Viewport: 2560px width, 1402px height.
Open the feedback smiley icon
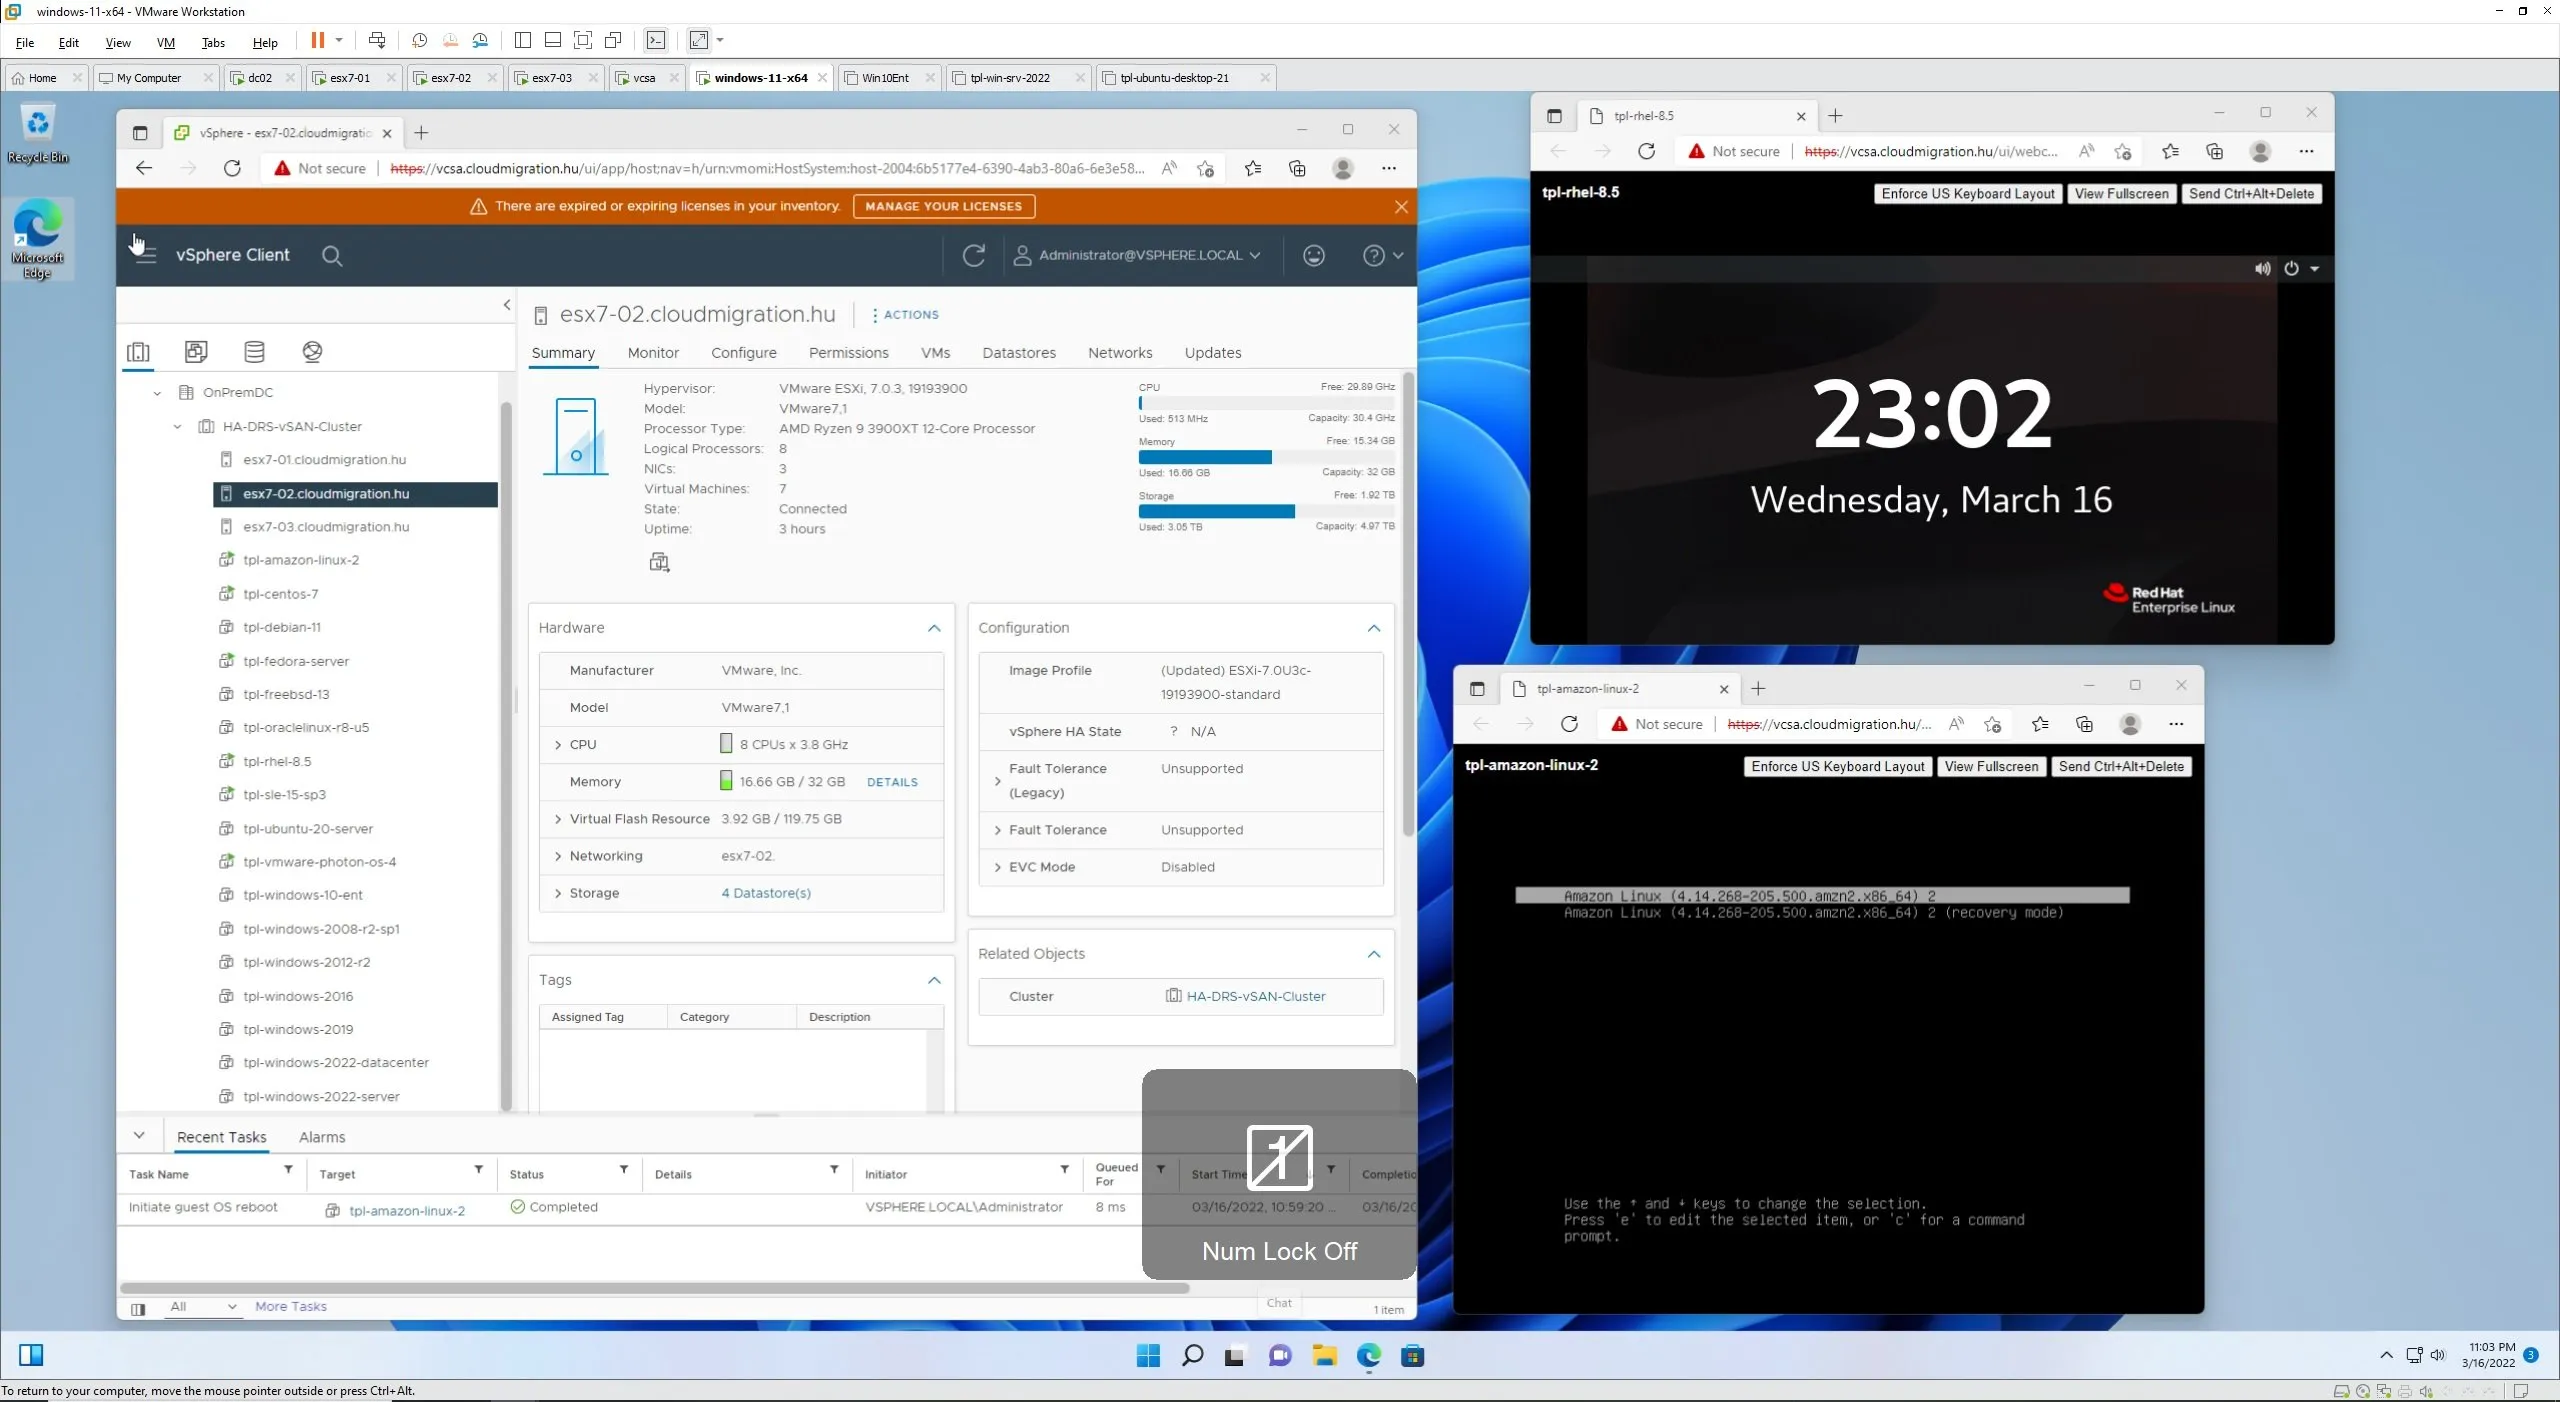click(1314, 256)
